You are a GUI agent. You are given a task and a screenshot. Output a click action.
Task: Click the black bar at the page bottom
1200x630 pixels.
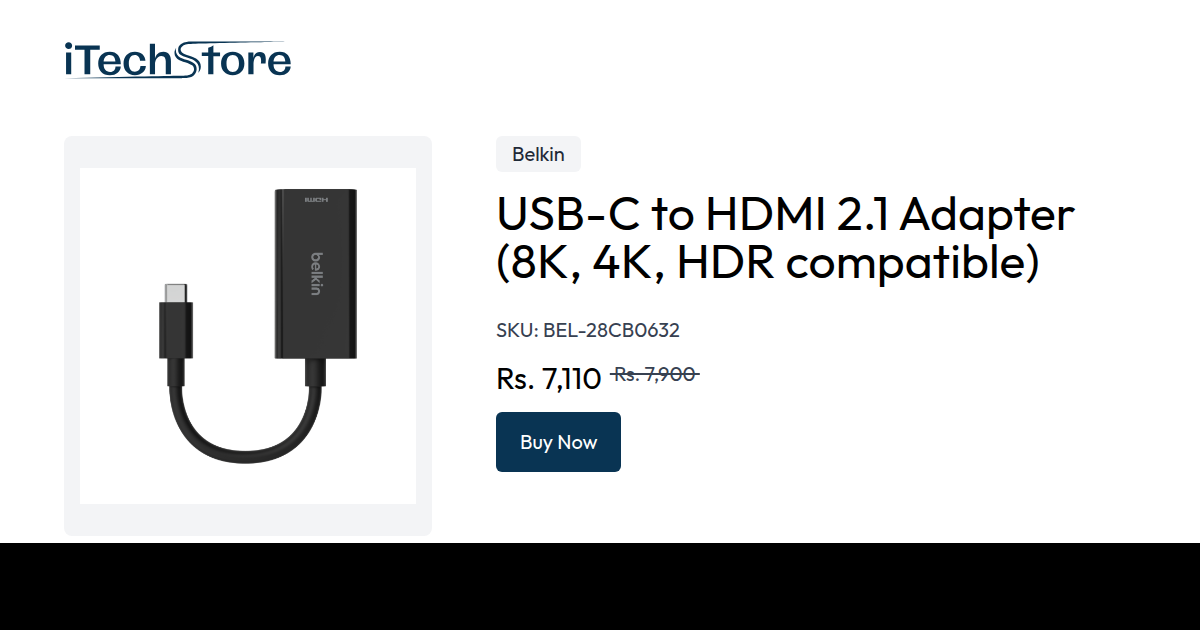point(600,587)
